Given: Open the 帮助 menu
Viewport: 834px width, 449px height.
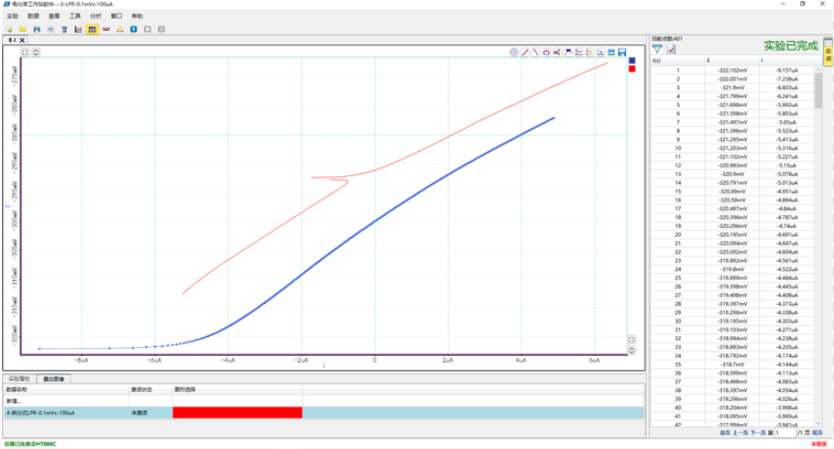Looking at the screenshot, I should point(137,16).
